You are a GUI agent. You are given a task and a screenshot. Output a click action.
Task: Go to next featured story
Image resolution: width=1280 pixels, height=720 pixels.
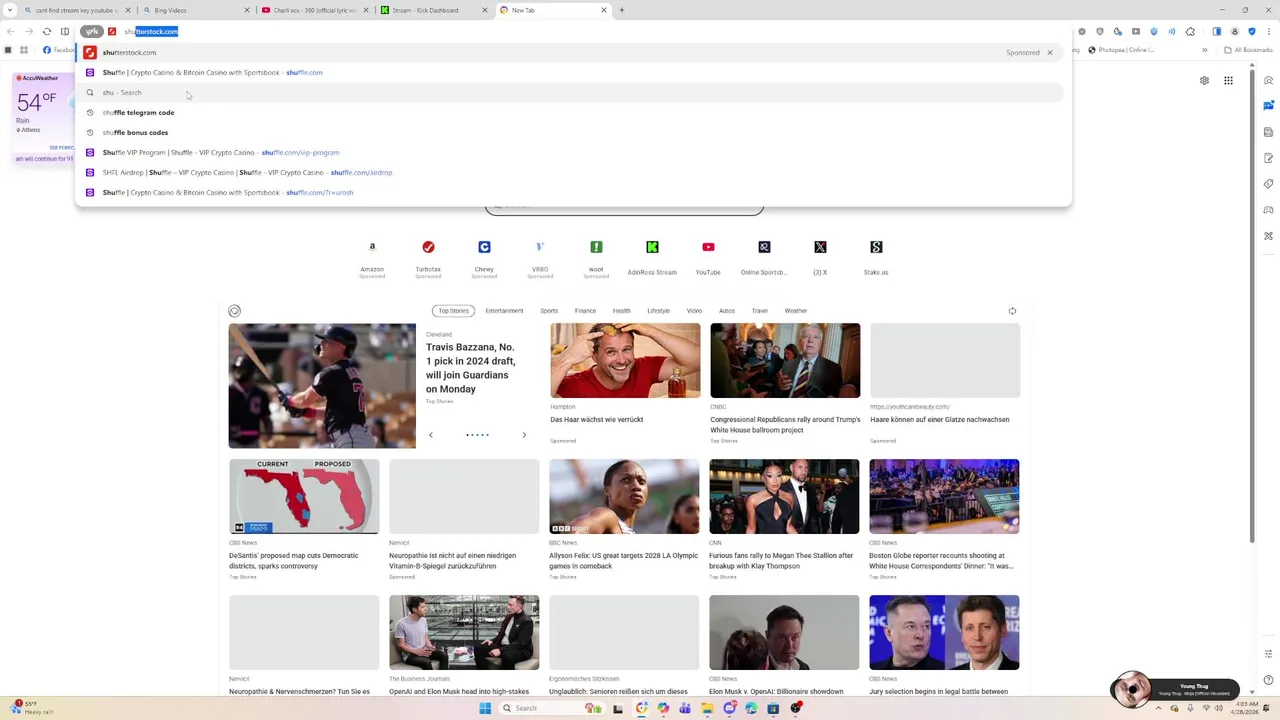pos(524,435)
